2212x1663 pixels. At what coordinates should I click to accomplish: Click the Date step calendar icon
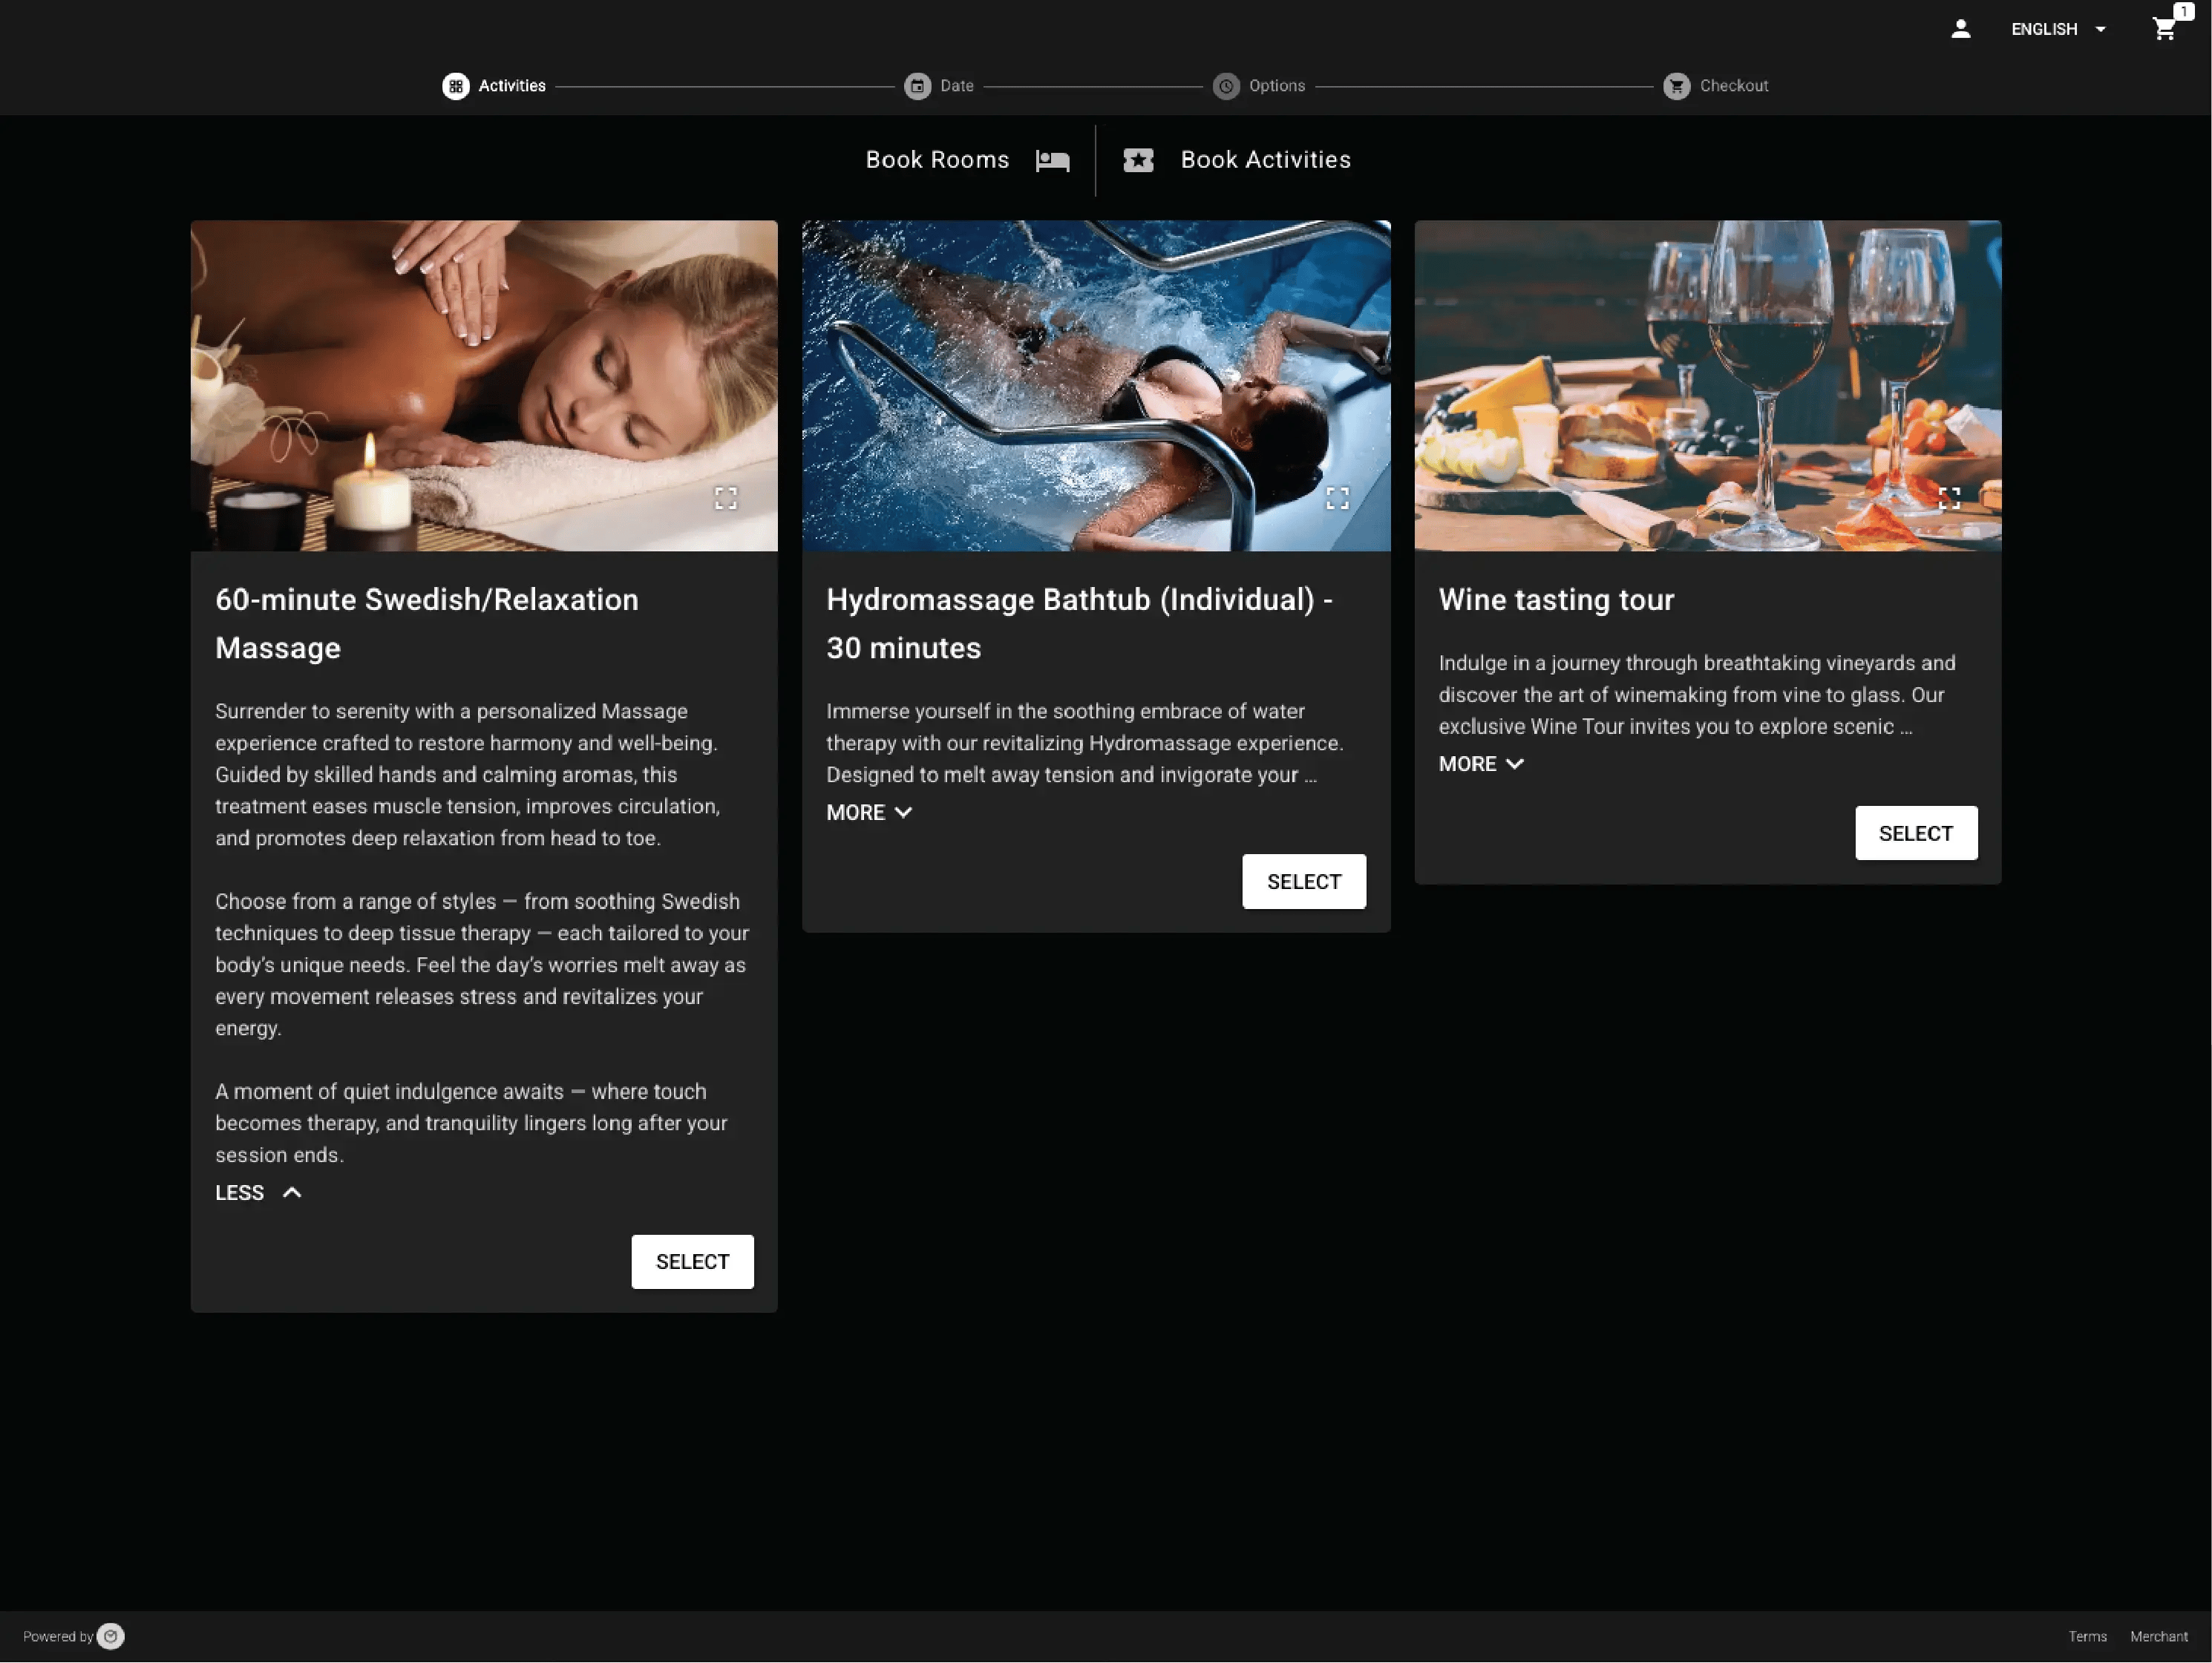(x=918, y=86)
